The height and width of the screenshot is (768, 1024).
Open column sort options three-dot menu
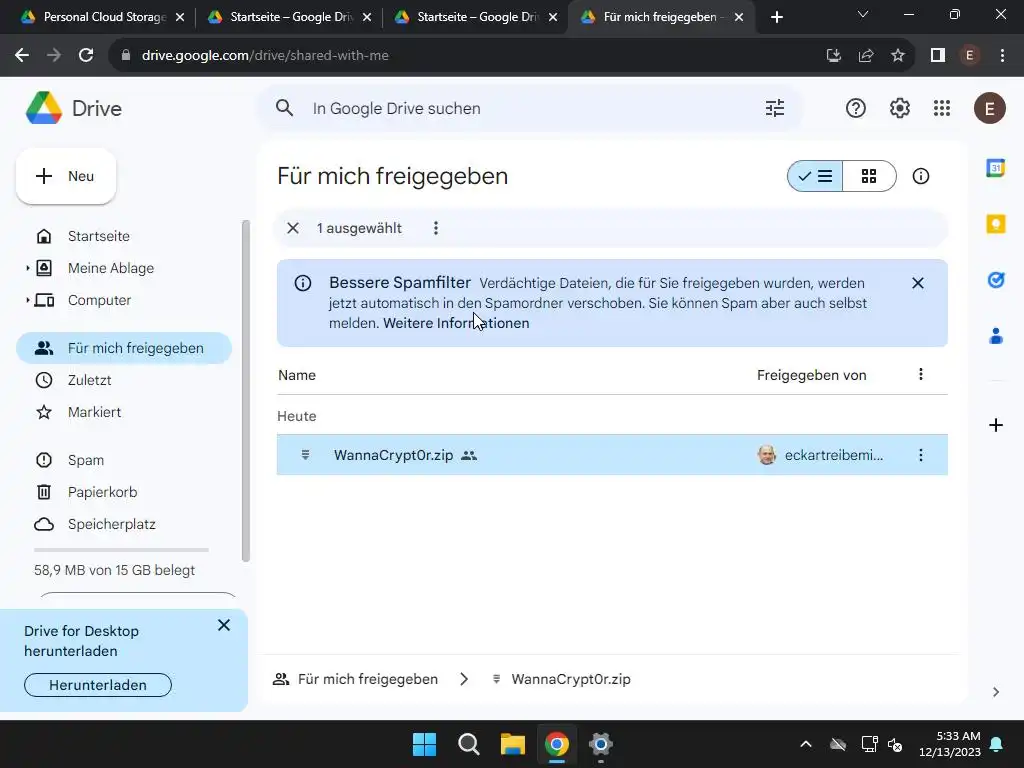[x=920, y=374]
